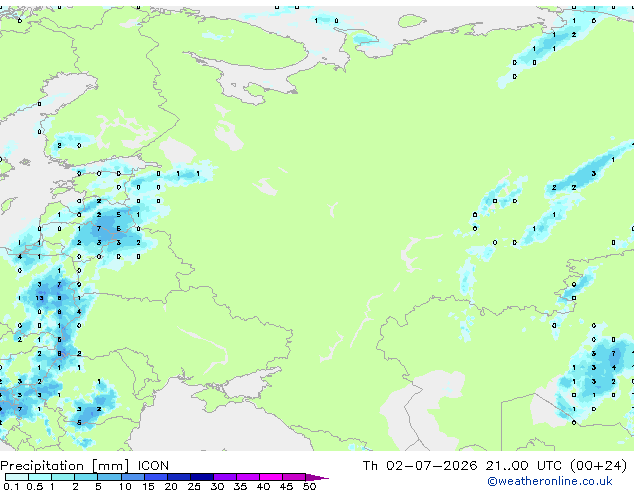
Task: Click the 20 to 25 mm legend swatch
Action: click(178, 477)
